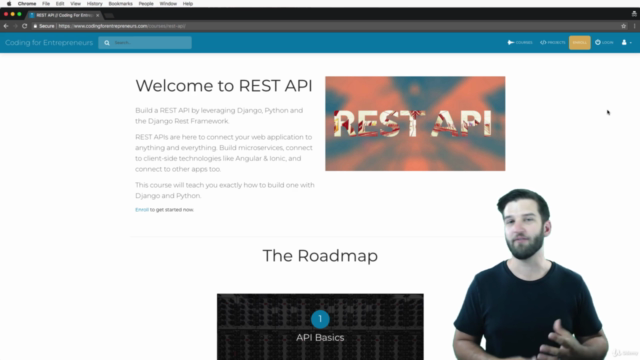The image size is (640, 360).
Task: Click the numbered 1 circle on roadmap
Action: (x=320, y=319)
